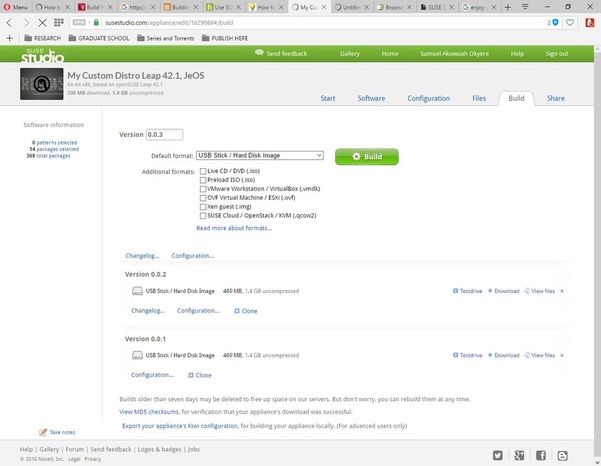Click the SUSE Studio logo
601x466 pixels.
coord(43,55)
